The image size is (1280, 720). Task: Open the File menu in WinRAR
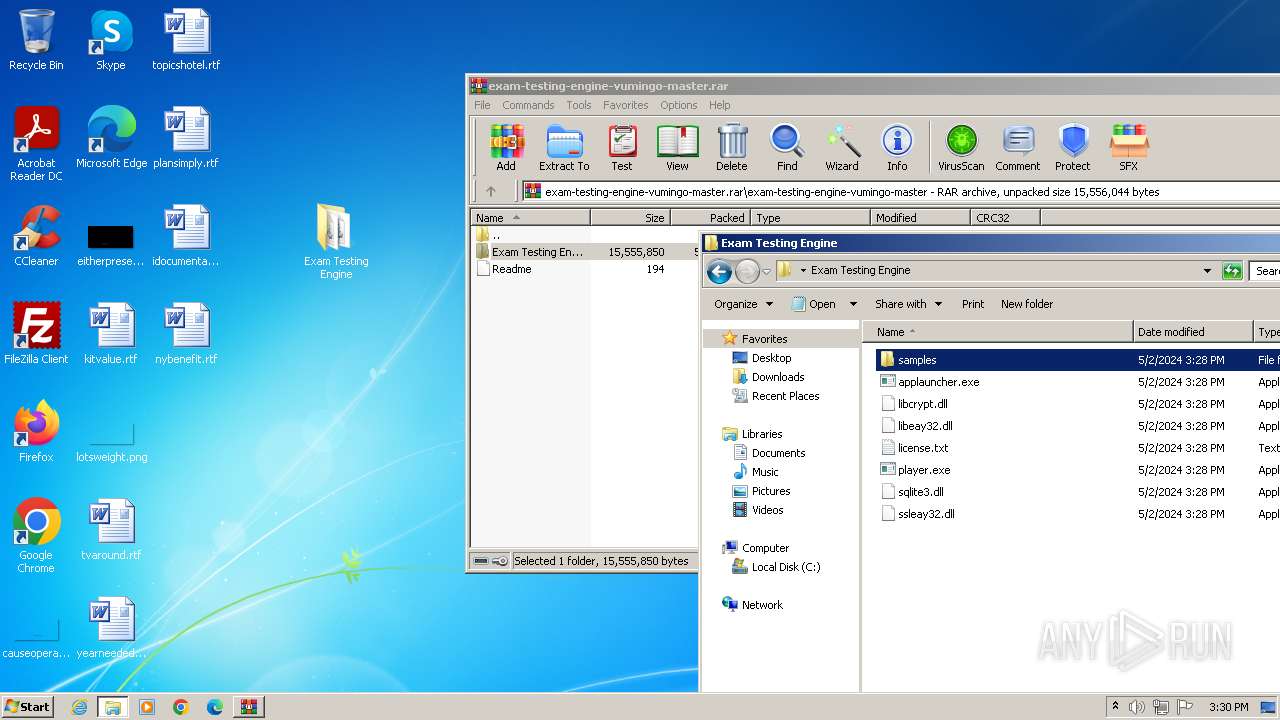482,105
